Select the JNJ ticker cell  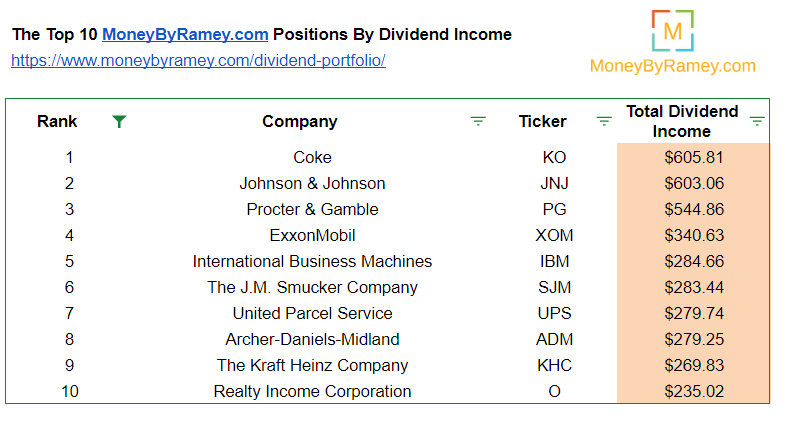(x=554, y=184)
